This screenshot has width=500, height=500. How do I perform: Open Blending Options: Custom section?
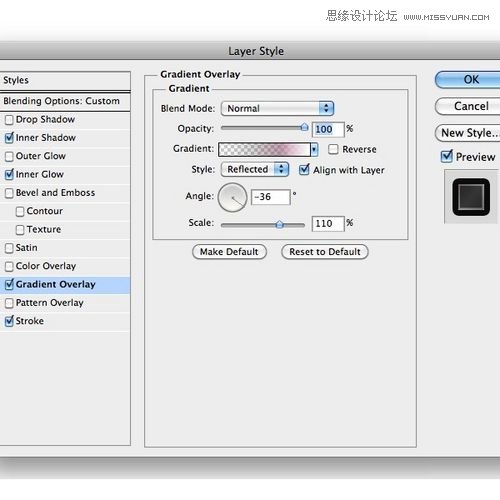(65, 101)
